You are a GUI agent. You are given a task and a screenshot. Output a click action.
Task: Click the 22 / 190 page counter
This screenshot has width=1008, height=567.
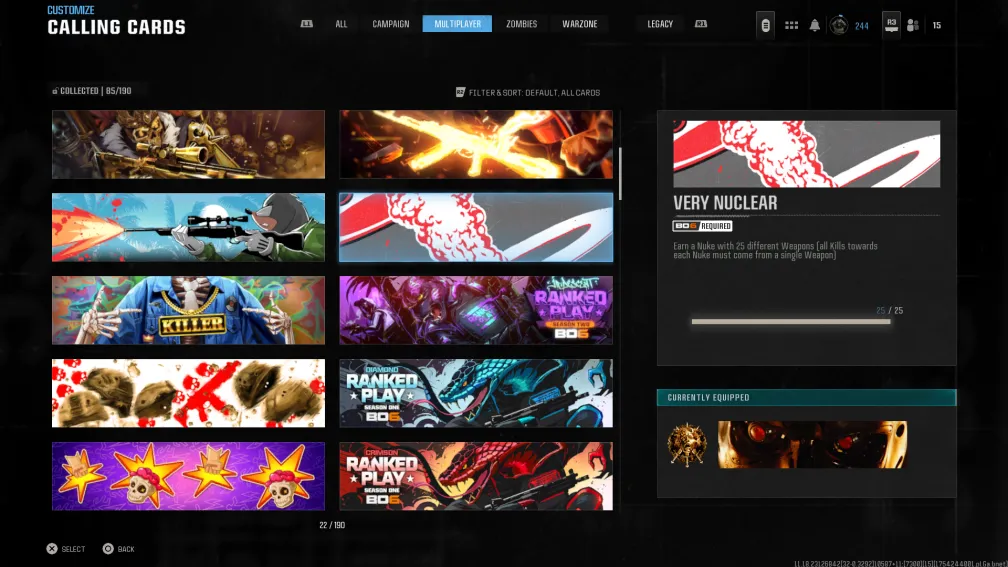[x=332, y=525]
